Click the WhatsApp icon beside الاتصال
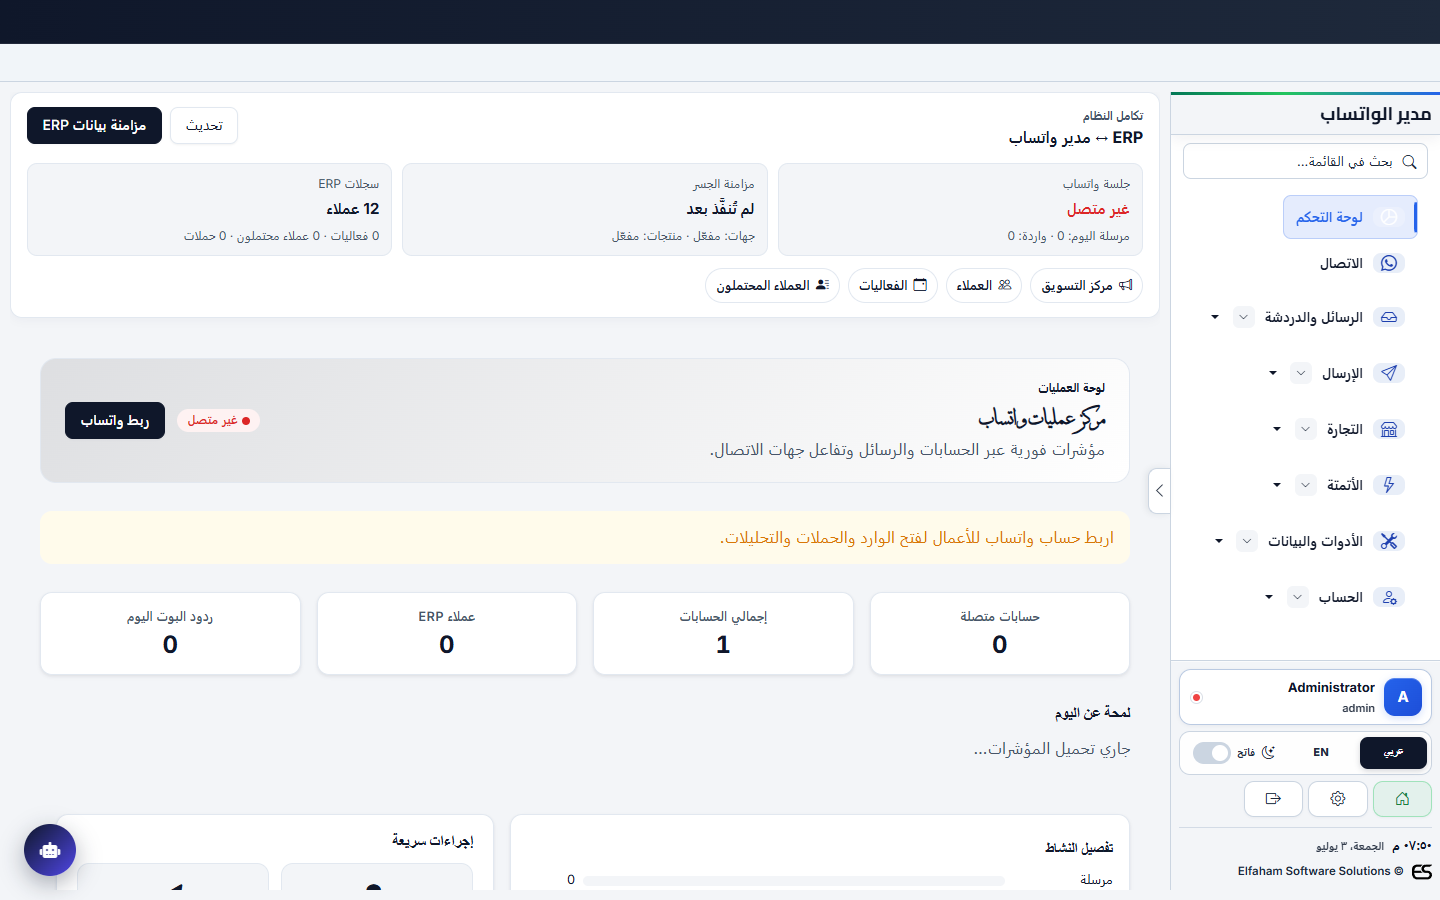 [1389, 263]
